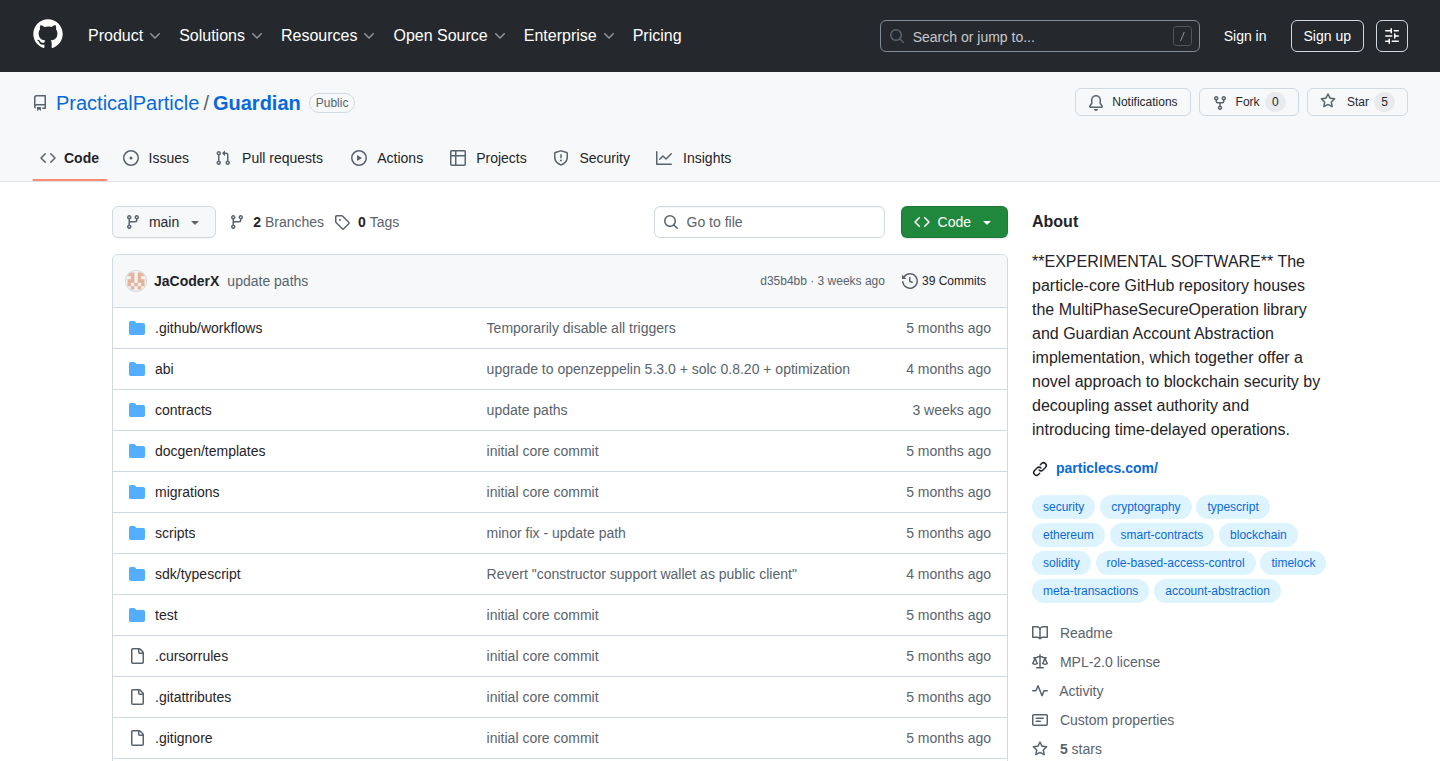Star the Guardian repository
1440x761 pixels.
[x=1357, y=102]
